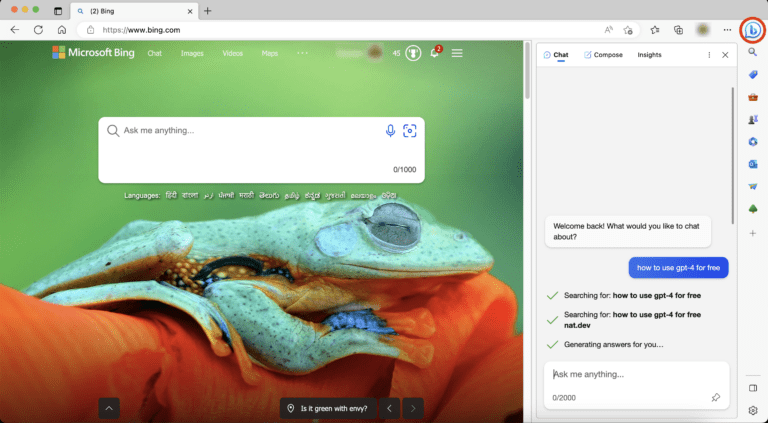Add this page to favorites star
Image resolution: width=768 pixels, height=423 pixels.
(x=628, y=30)
